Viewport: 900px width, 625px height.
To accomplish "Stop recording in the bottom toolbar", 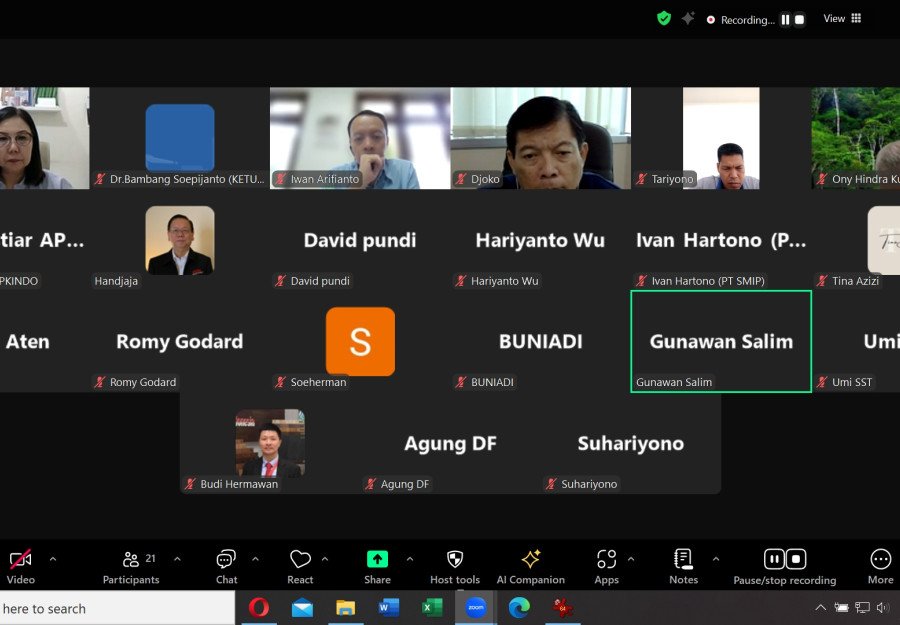I will point(796,559).
